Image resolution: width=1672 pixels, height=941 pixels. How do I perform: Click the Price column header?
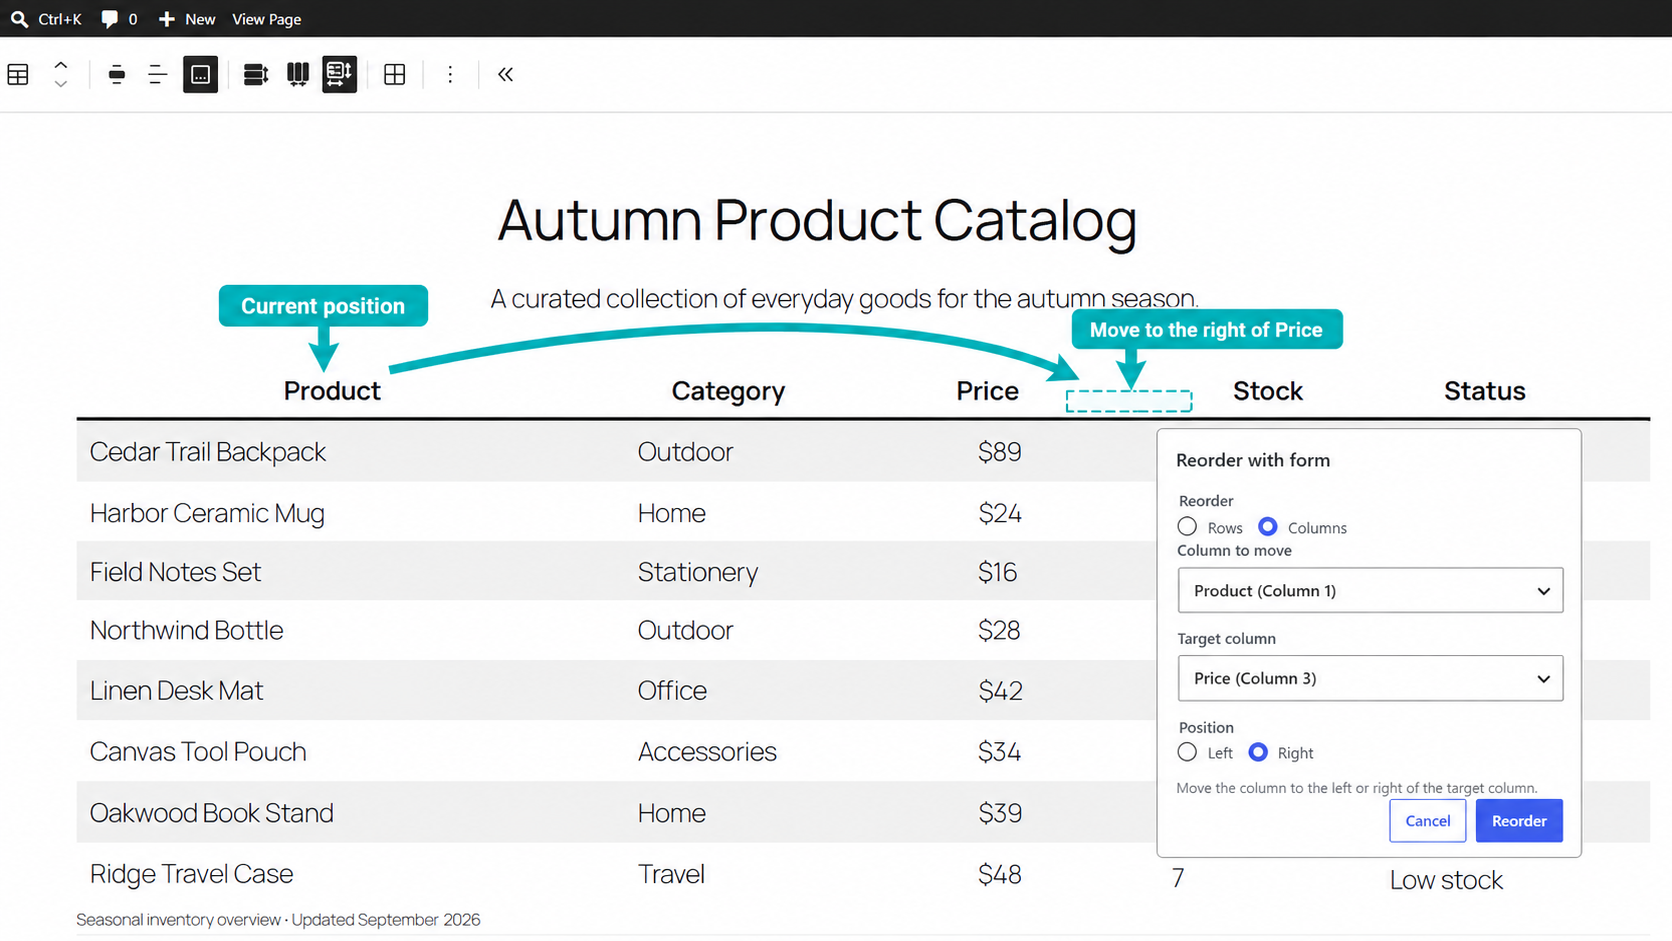point(987,391)
